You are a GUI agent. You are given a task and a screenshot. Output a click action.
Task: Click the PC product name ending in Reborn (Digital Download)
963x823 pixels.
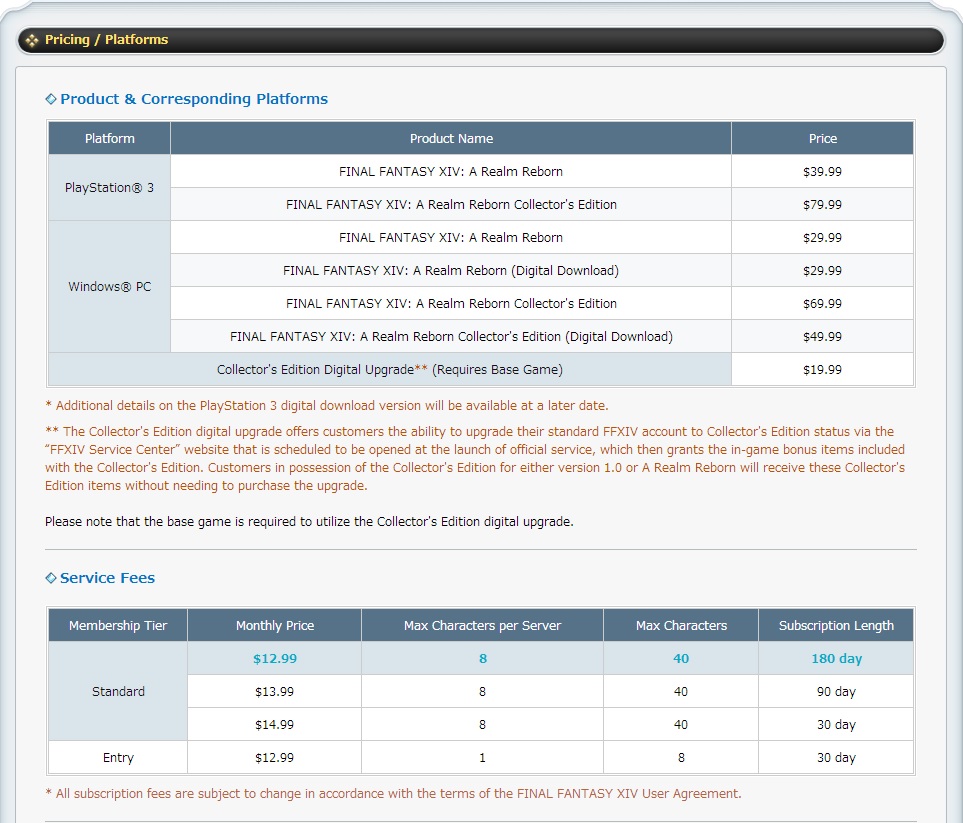click(451, 270)
